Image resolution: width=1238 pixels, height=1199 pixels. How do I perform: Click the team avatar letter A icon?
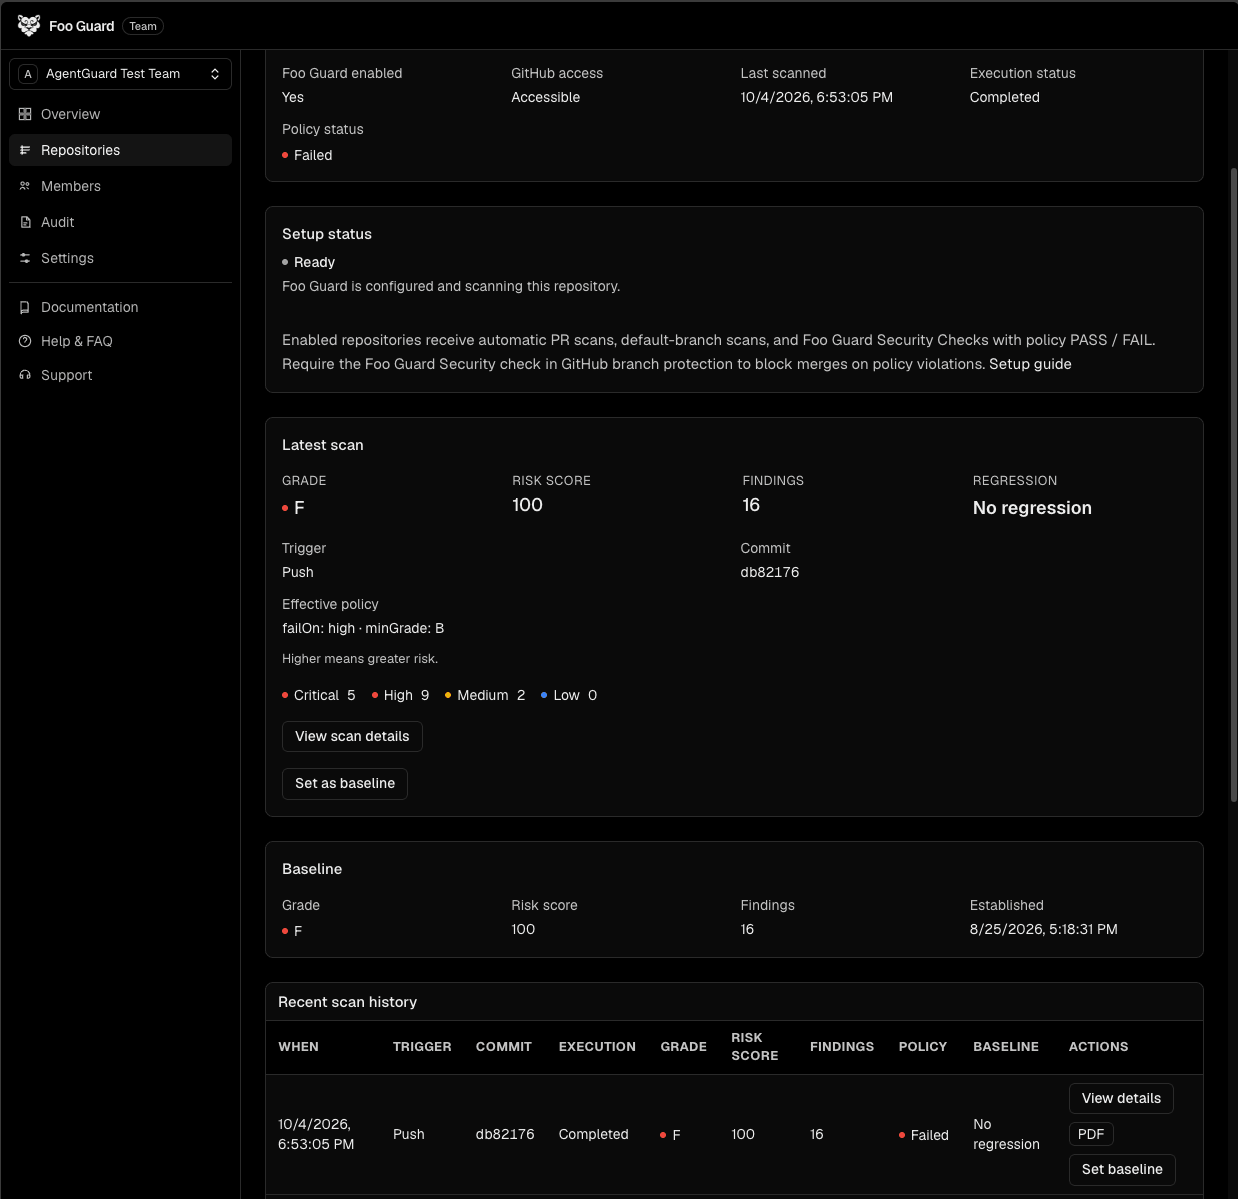click(x=28, y=74)
